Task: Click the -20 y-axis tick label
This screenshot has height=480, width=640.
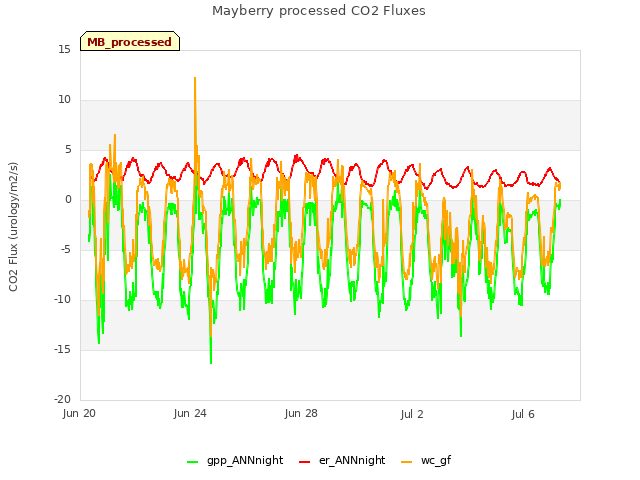Action: coord(62,399)
